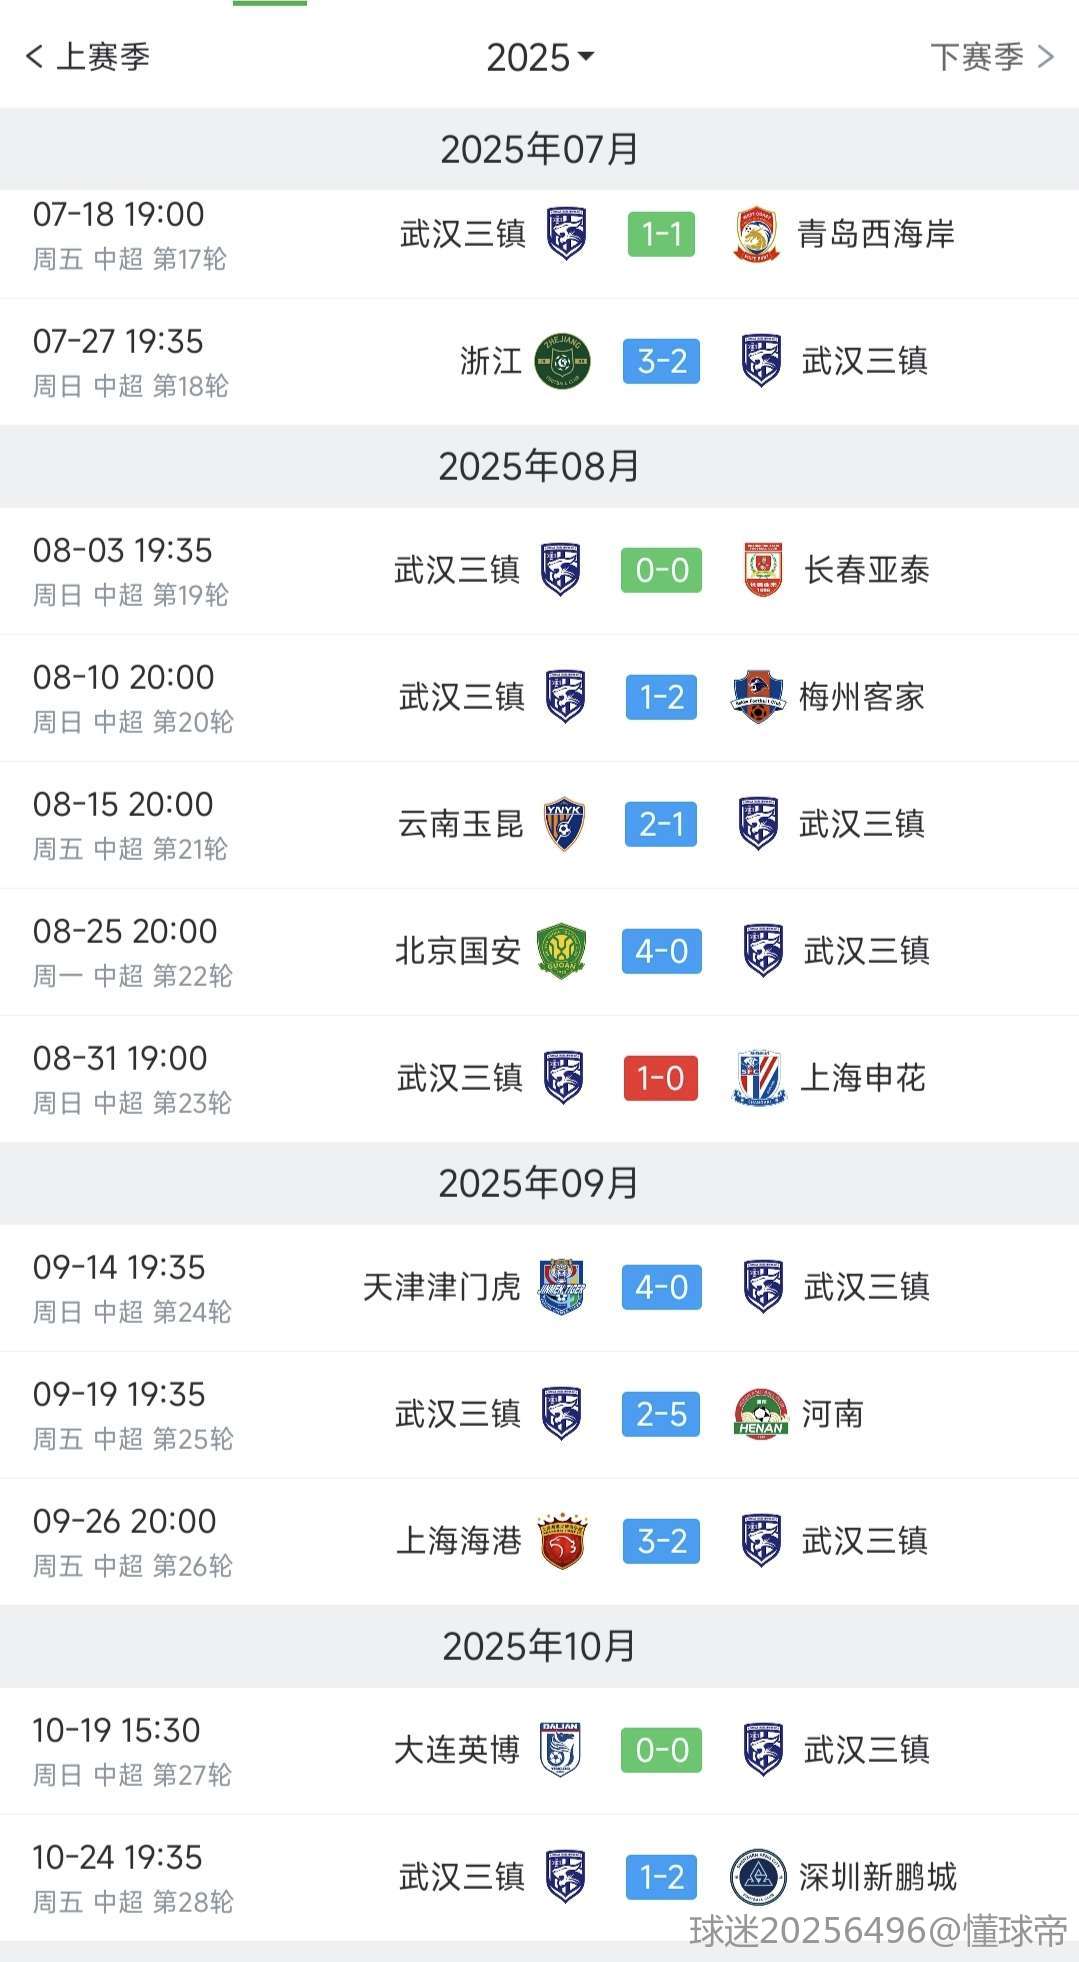Viewport: 1079px width, 1962px height.
Task: Click the Shanghai Port (上海海港) team logo
Action: point(562,1541)
